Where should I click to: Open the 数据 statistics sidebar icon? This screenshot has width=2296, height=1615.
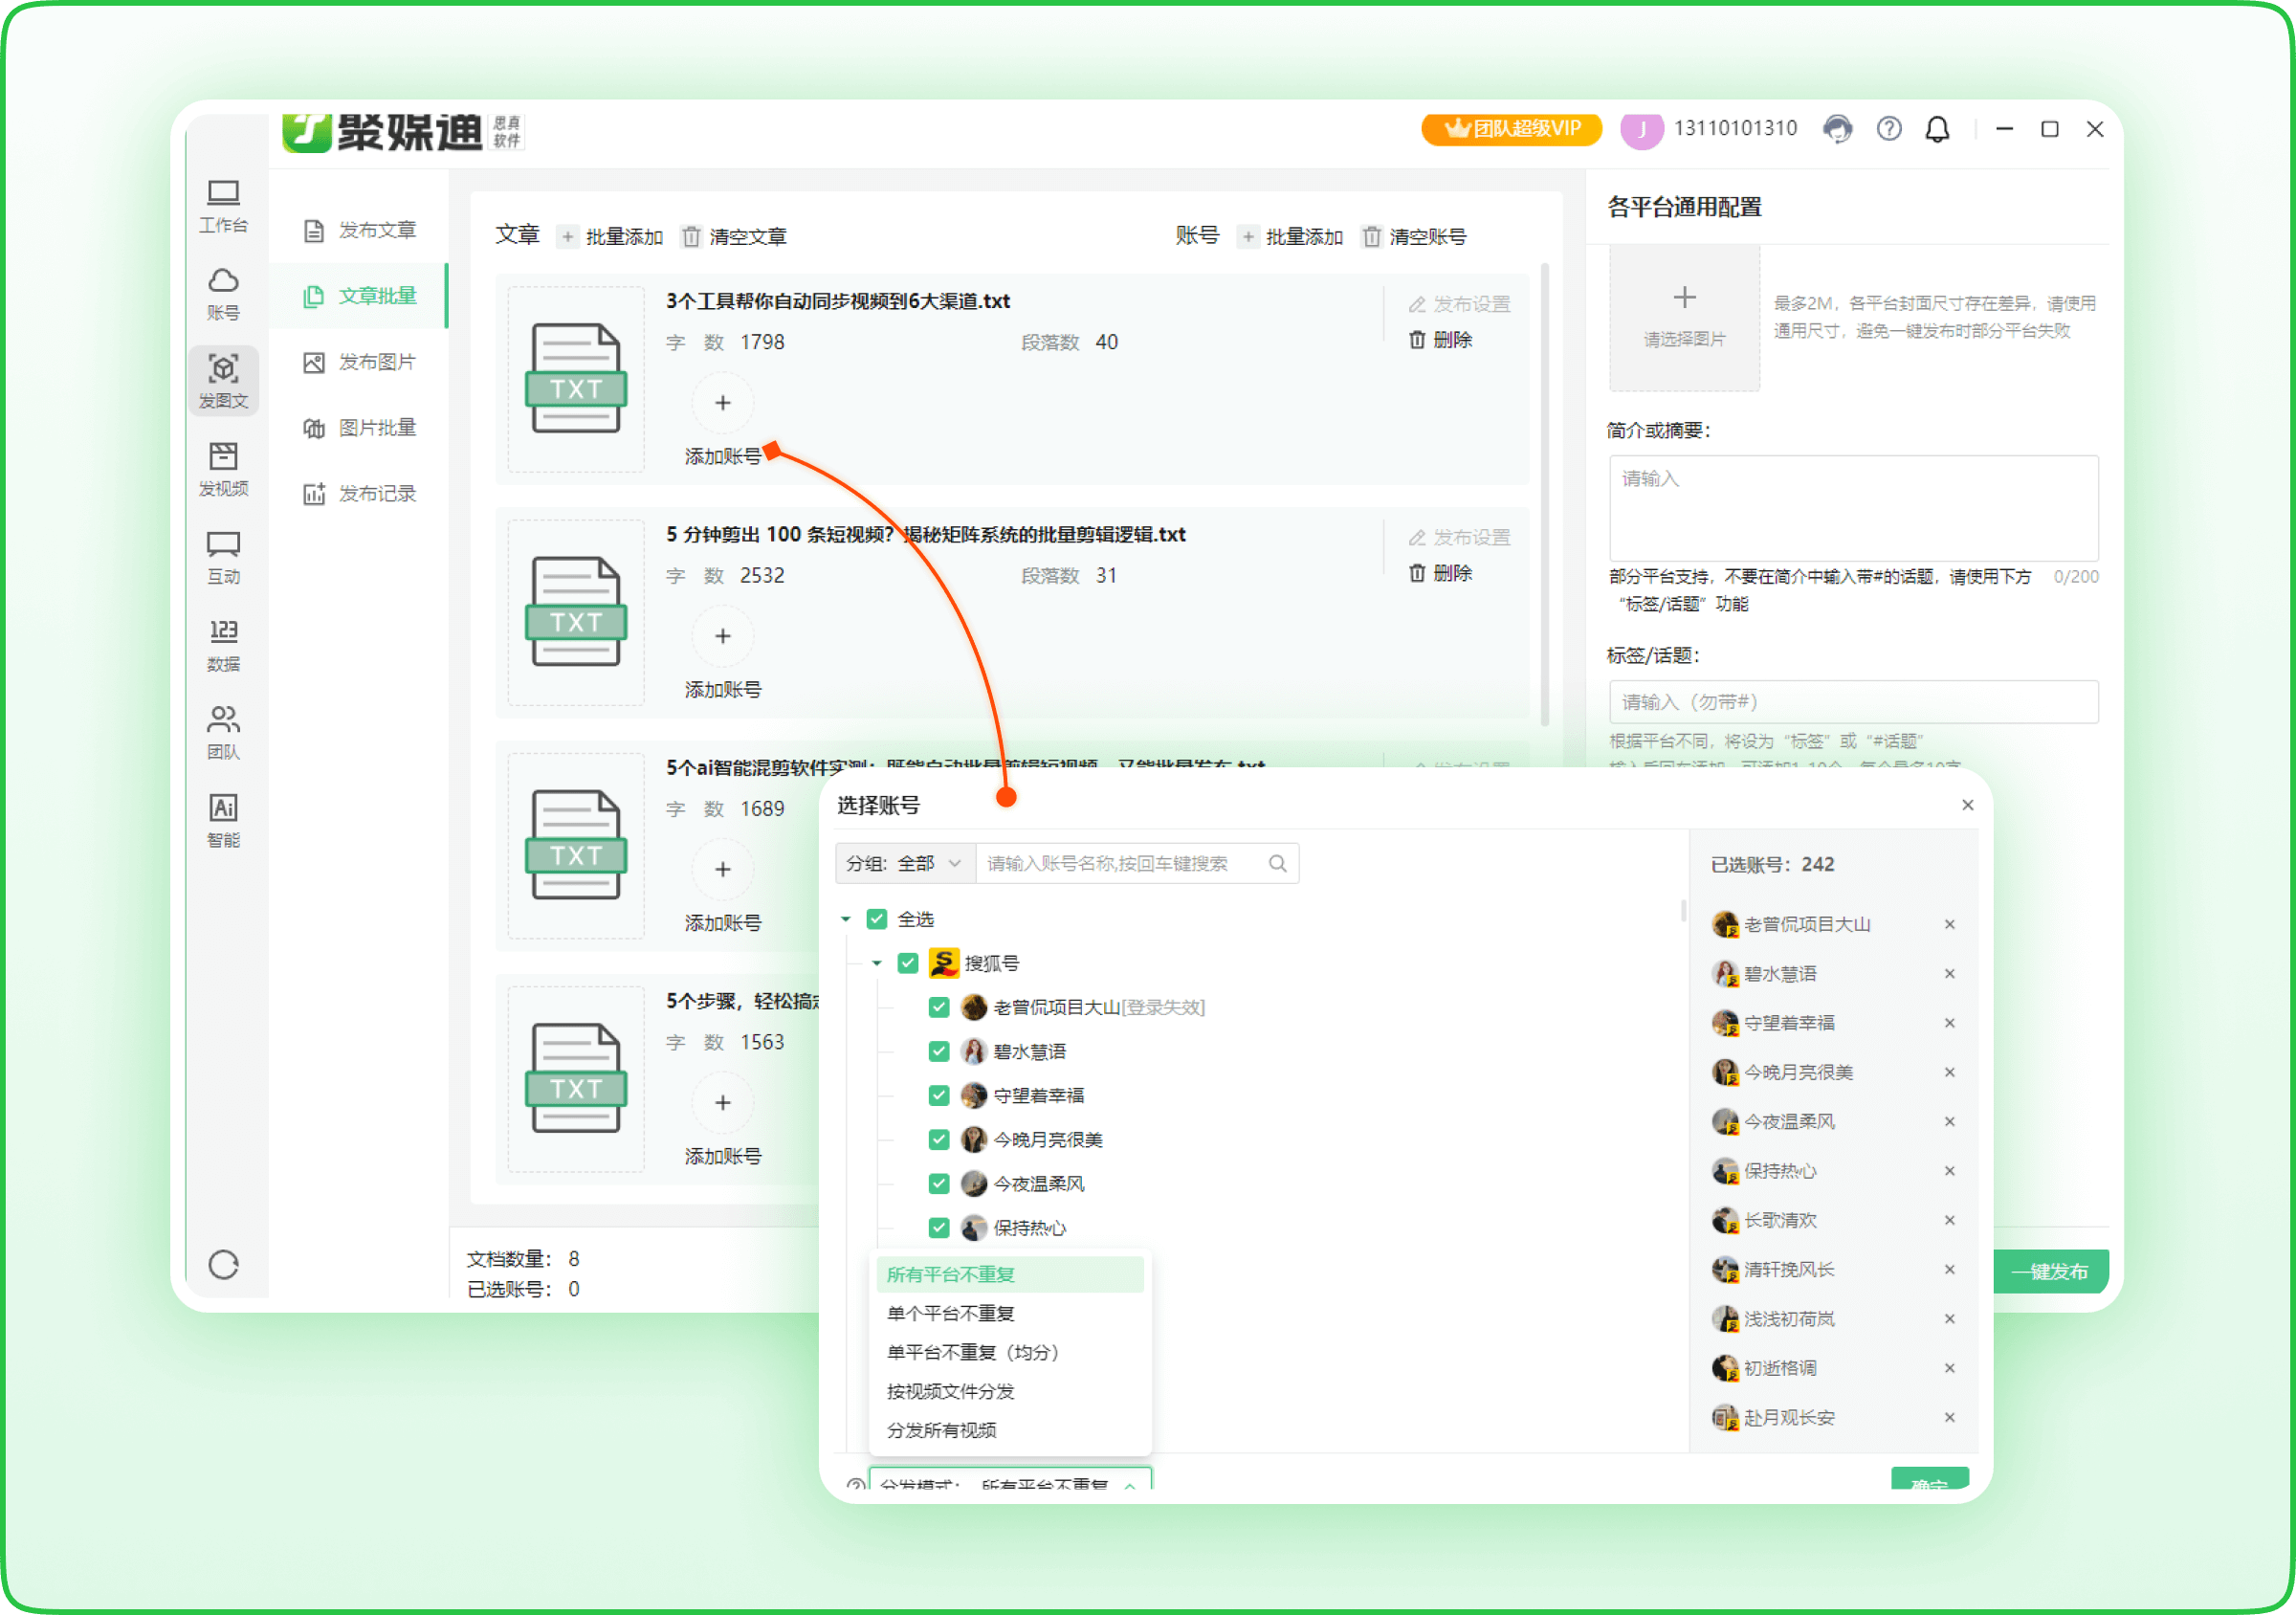click(x=223, y=644)
